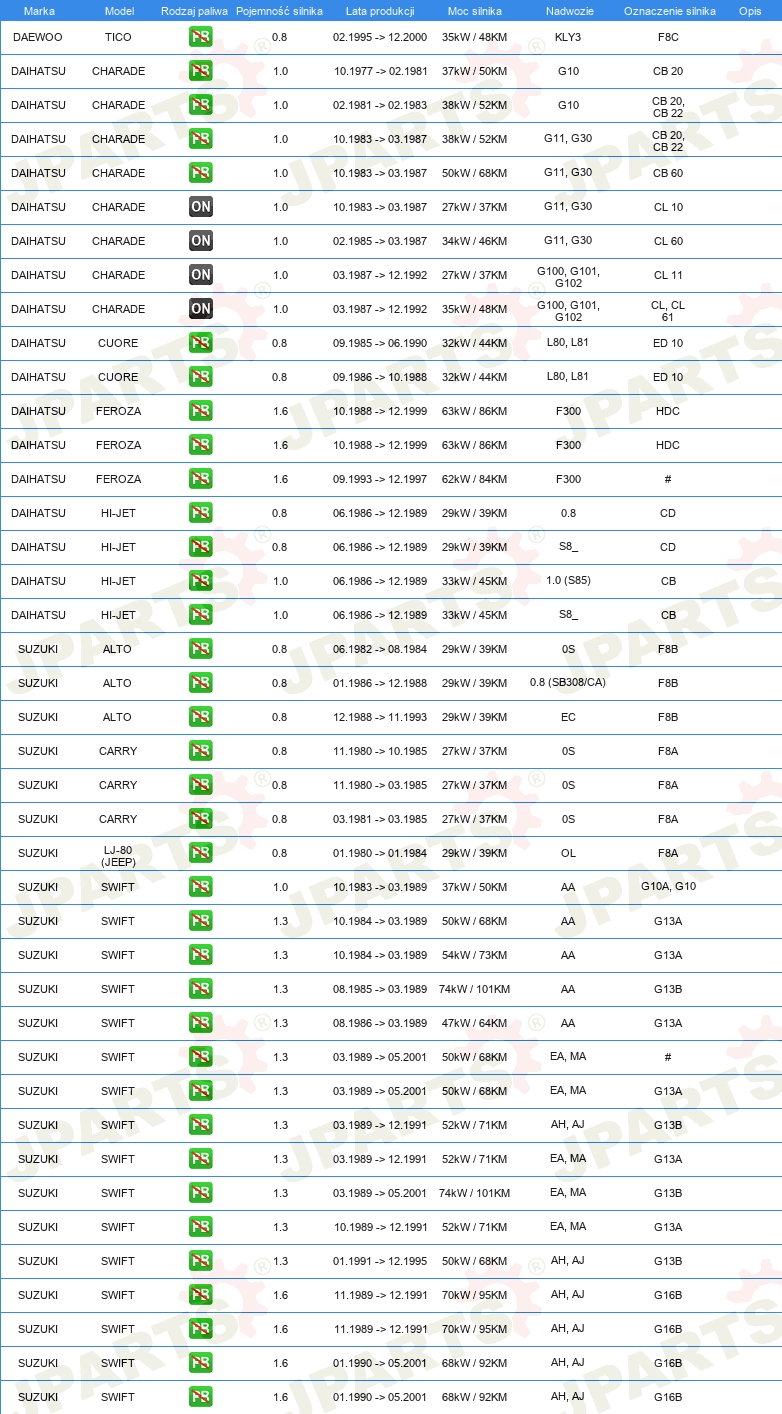782x1414 pixels.
Task: Click the 62kW / 84KM power cell
Action: tap(475, 479)
